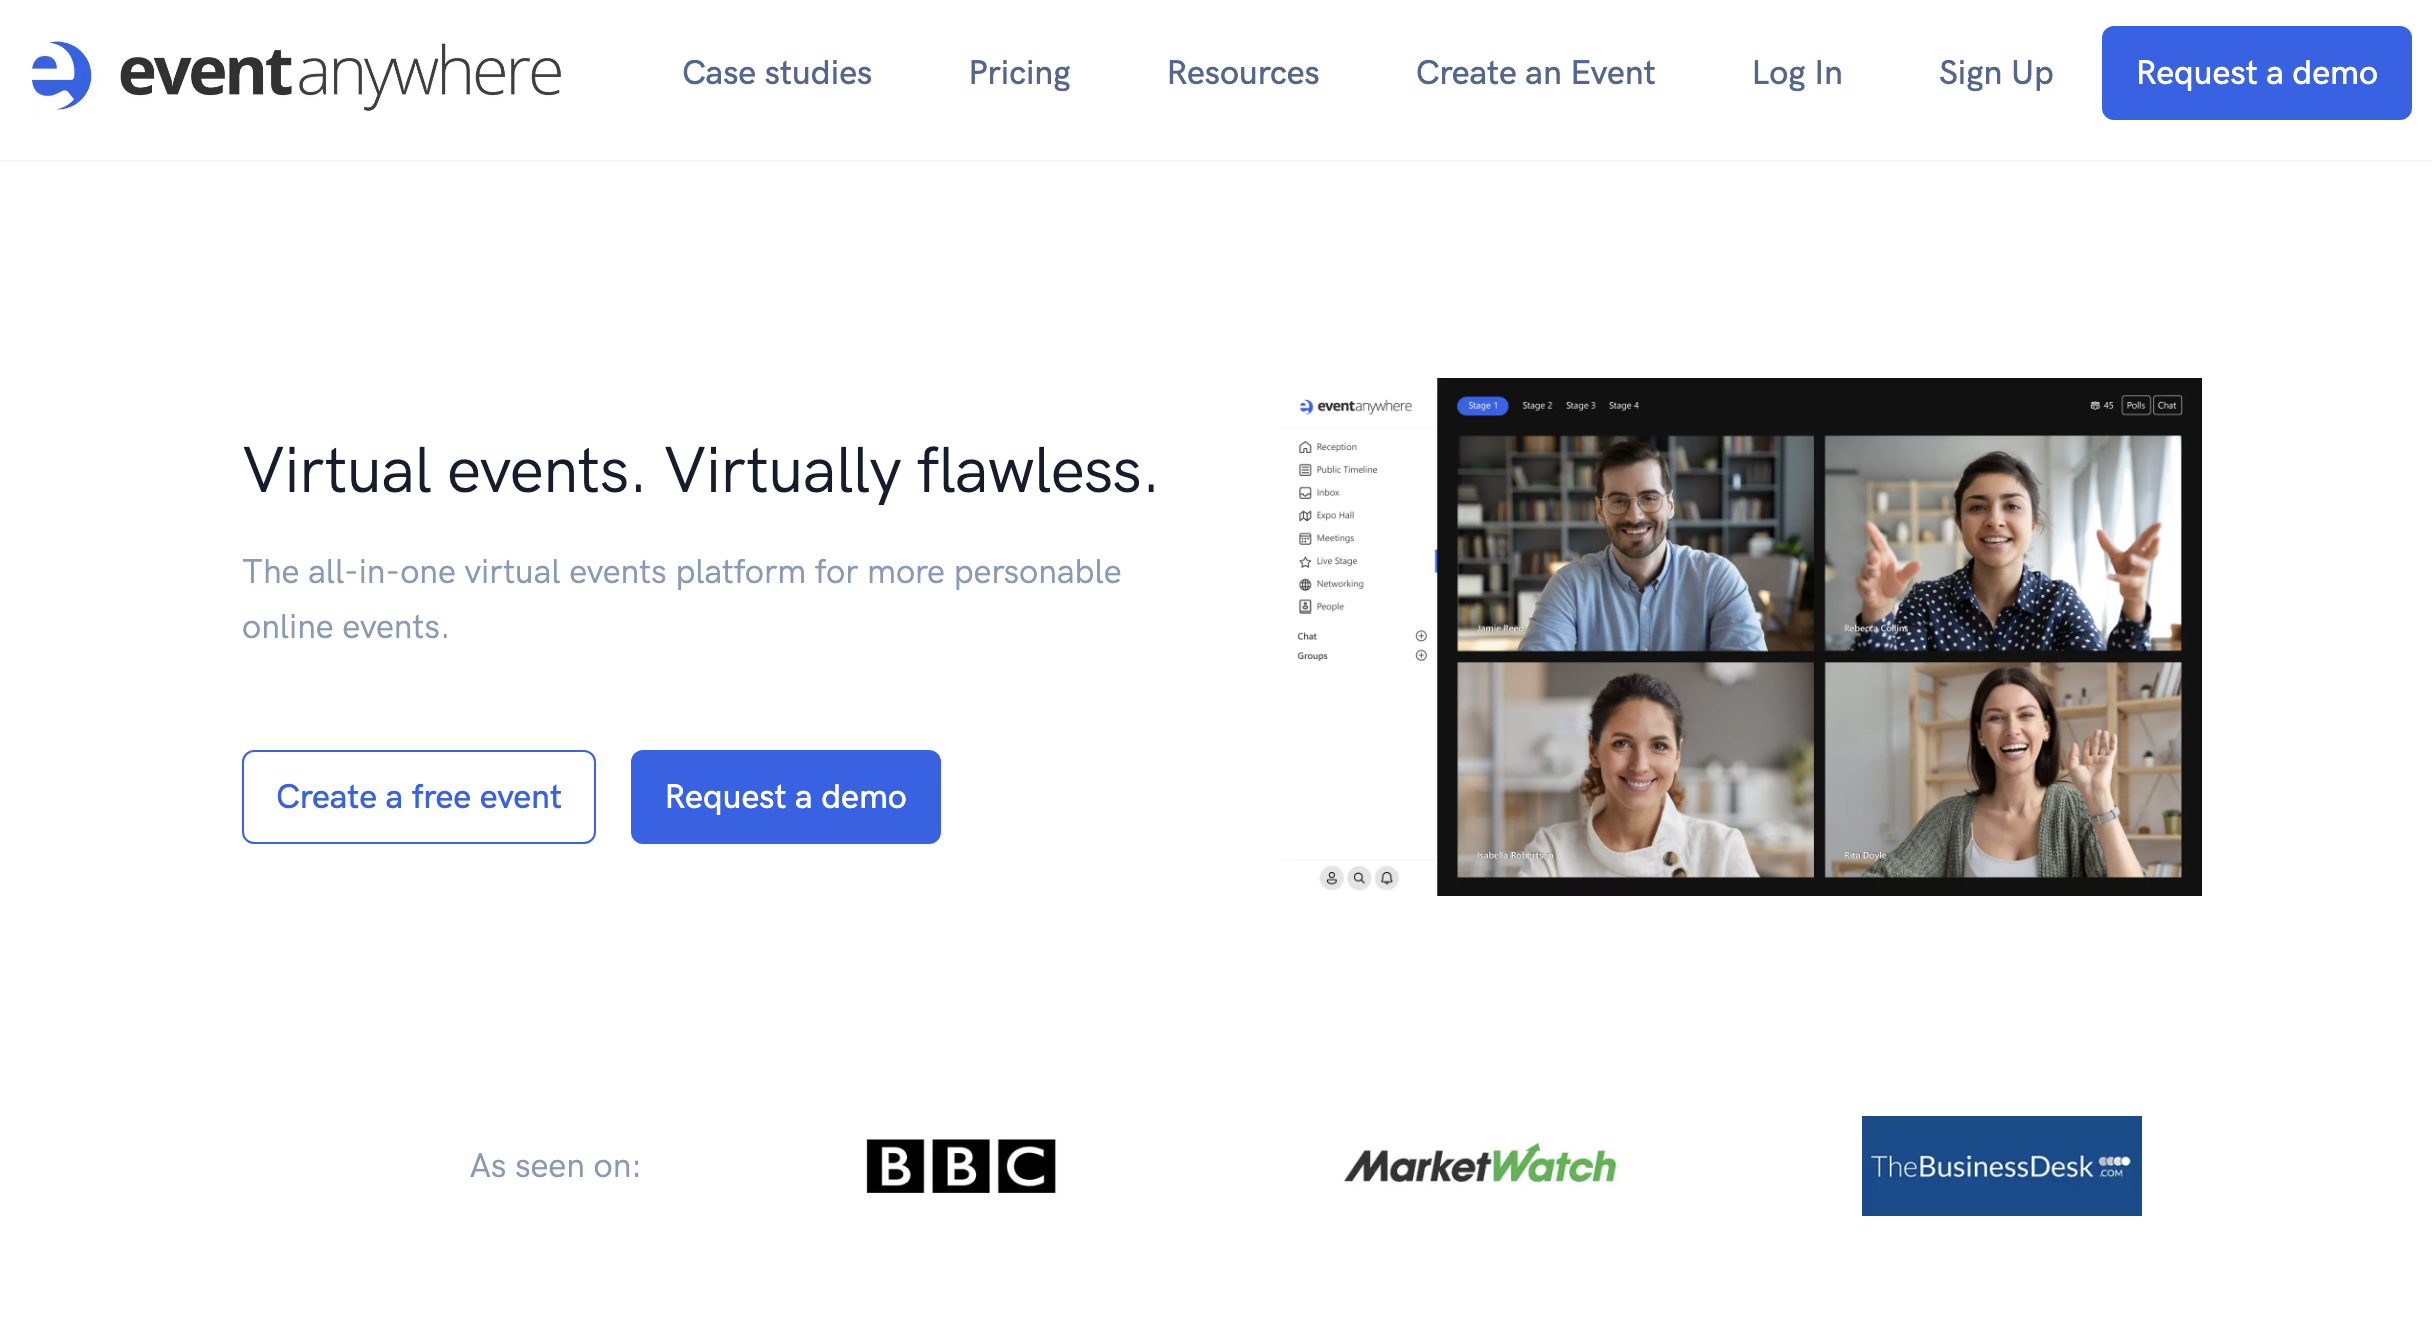This screenshot has width=2432, height=1322.
Task: Switch to the Stage 2 tab
Action: point(1537,406)
